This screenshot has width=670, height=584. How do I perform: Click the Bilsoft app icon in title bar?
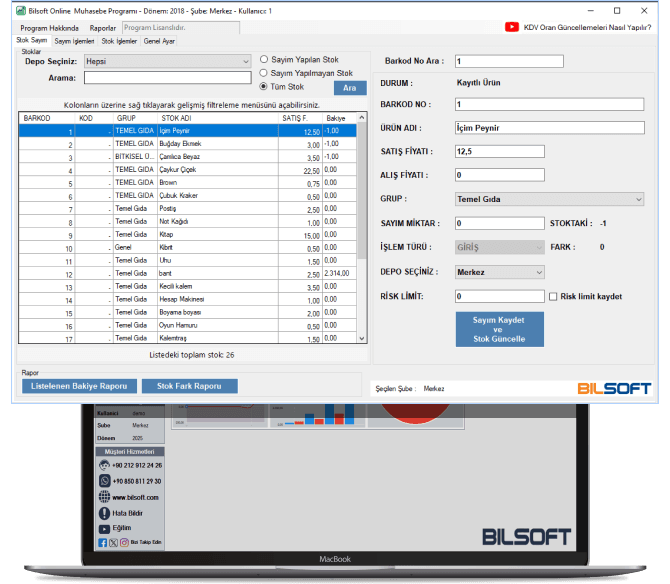21,11
